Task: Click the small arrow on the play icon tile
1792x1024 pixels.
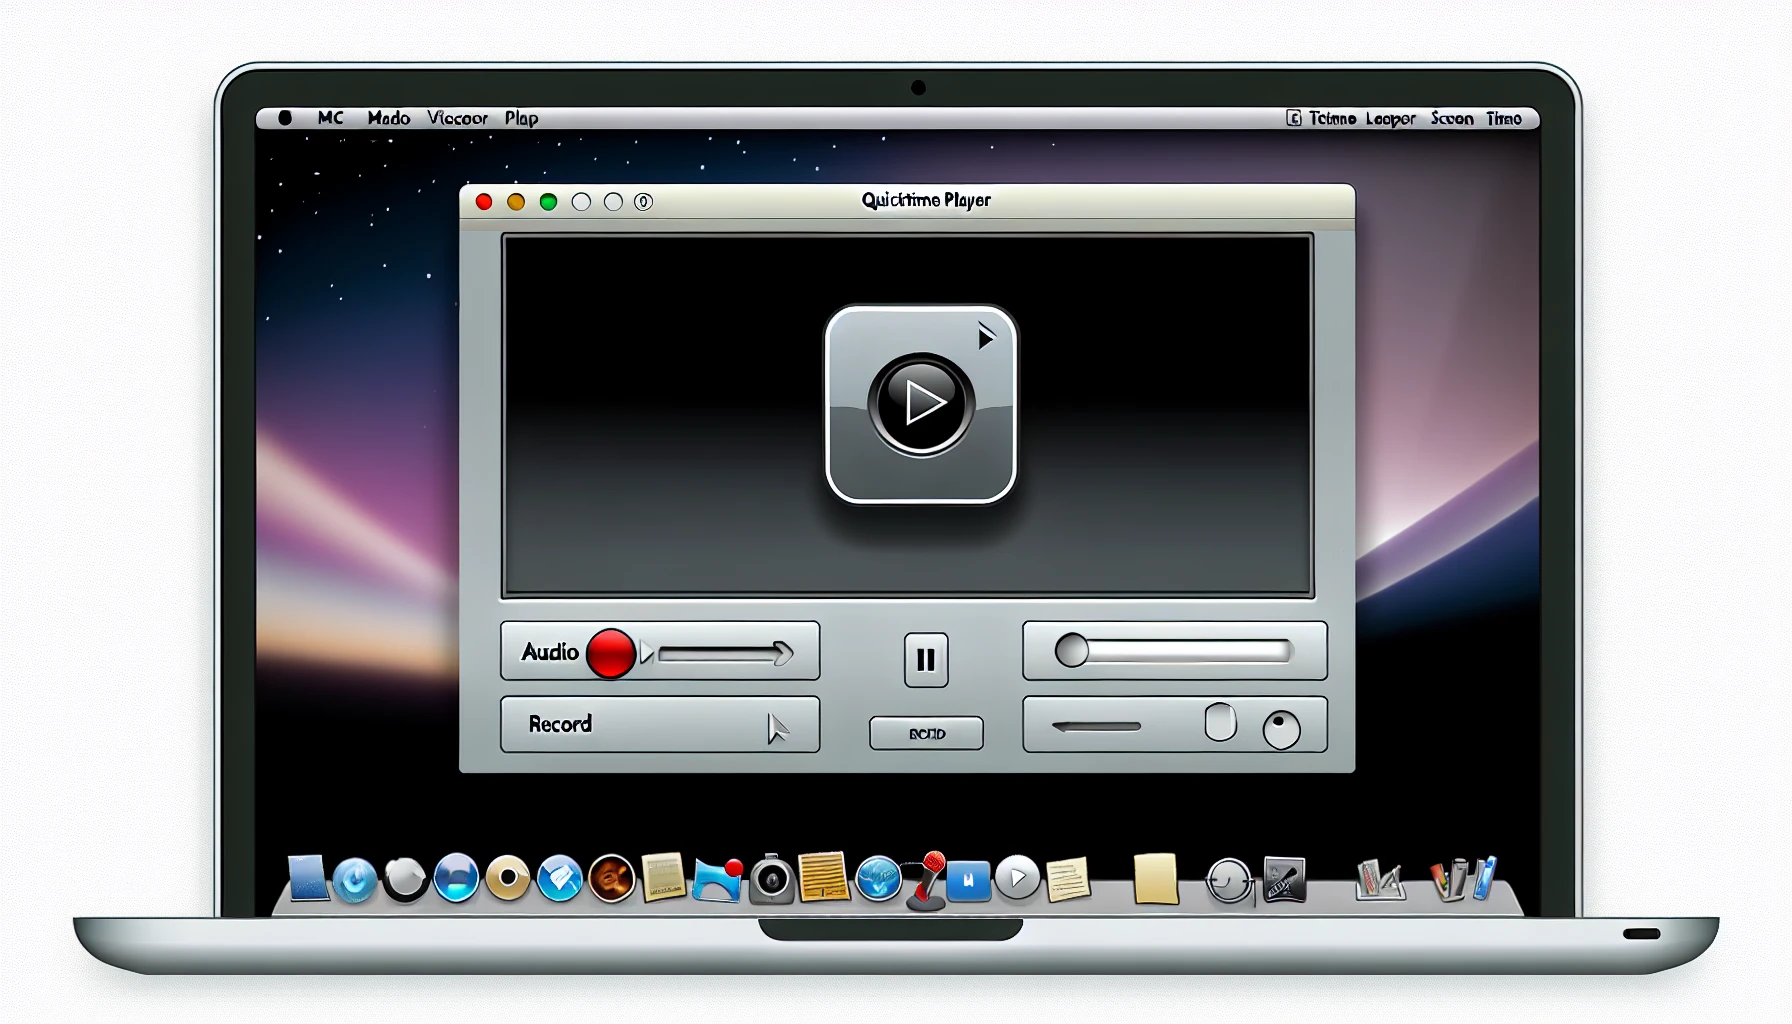Action: click(x=986, y=337)
